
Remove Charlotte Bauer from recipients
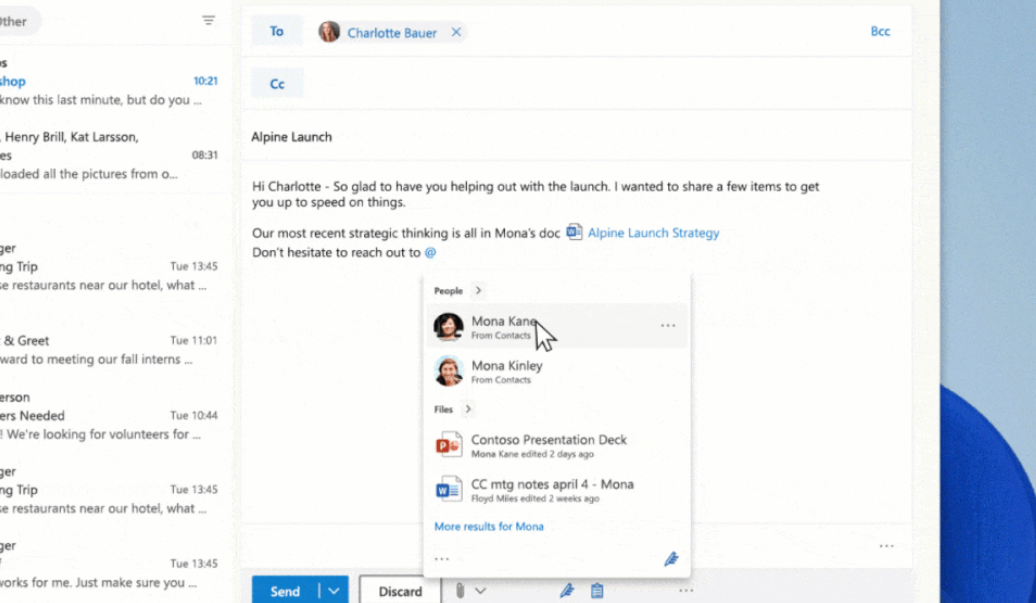(456, 32)
